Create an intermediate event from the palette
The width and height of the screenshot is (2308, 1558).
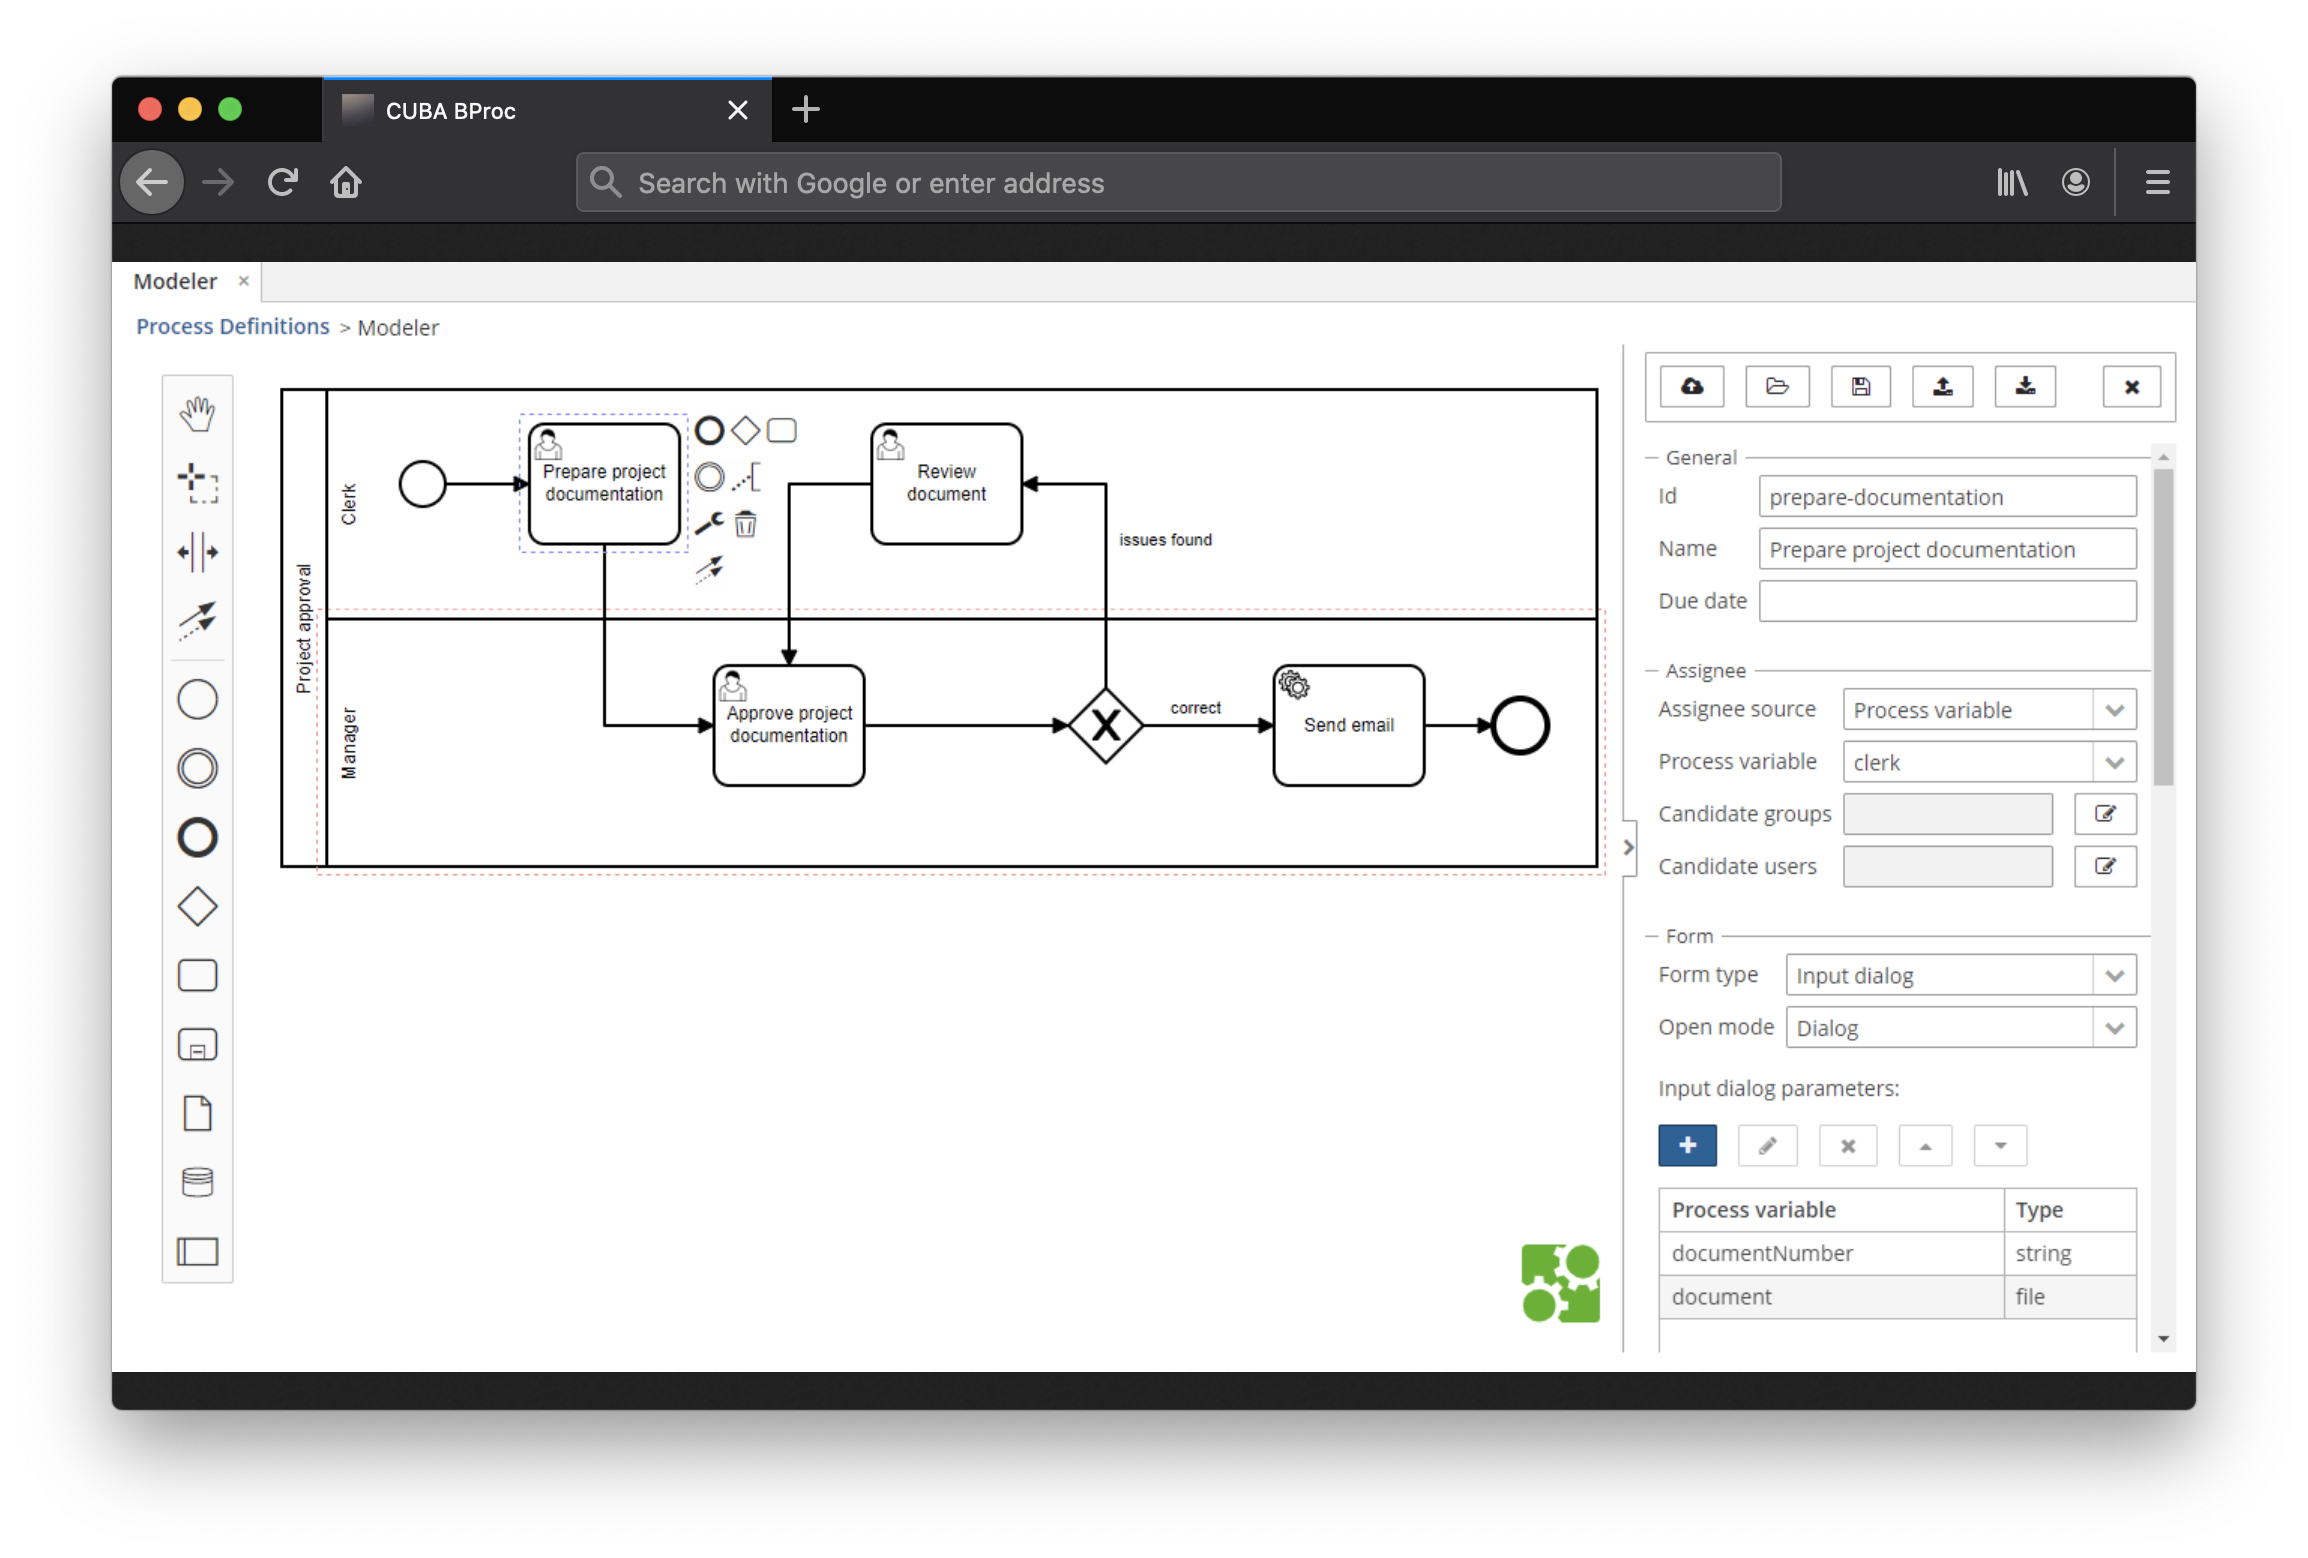(197, 768)
